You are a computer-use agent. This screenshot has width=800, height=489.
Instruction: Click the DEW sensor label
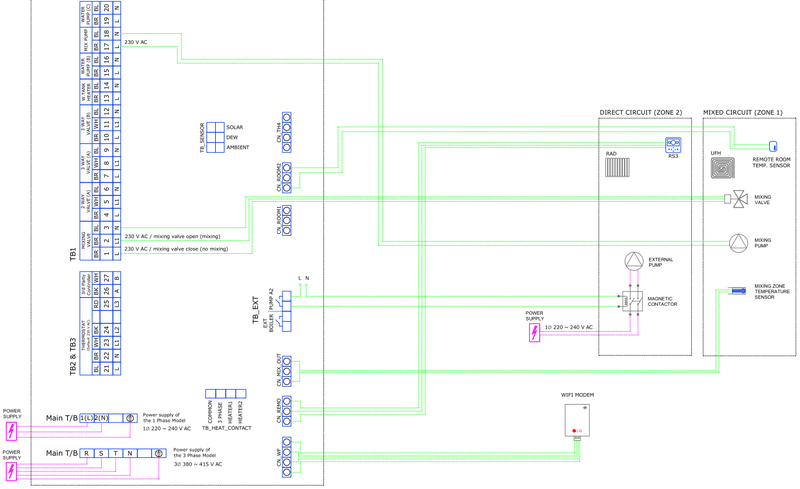[x=232, y=137]
